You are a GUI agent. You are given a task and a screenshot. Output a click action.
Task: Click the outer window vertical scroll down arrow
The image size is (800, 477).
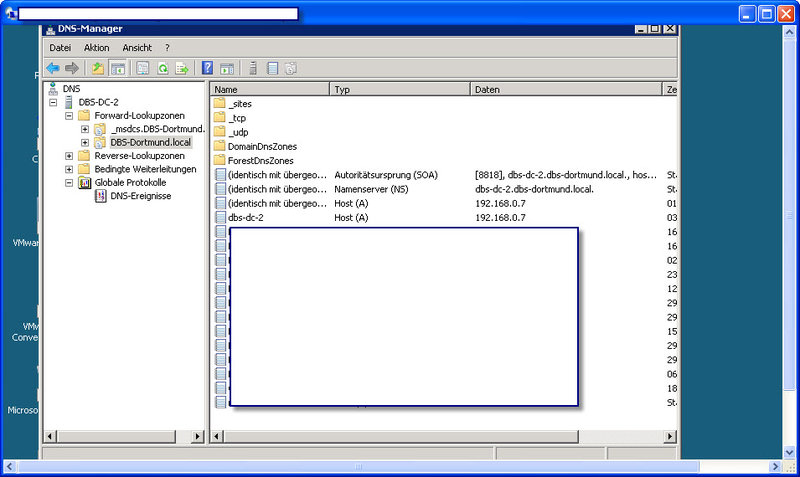point(789,452)
